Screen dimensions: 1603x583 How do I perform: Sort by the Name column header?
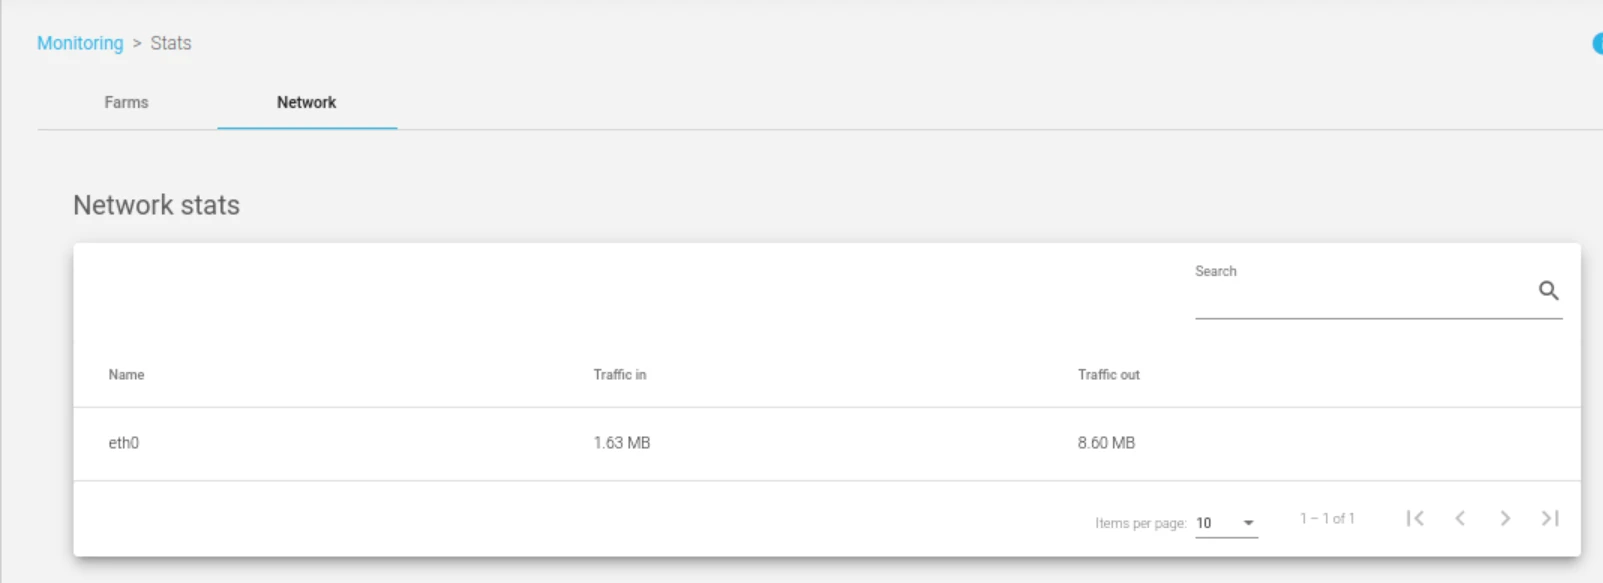tap(126, 374)
